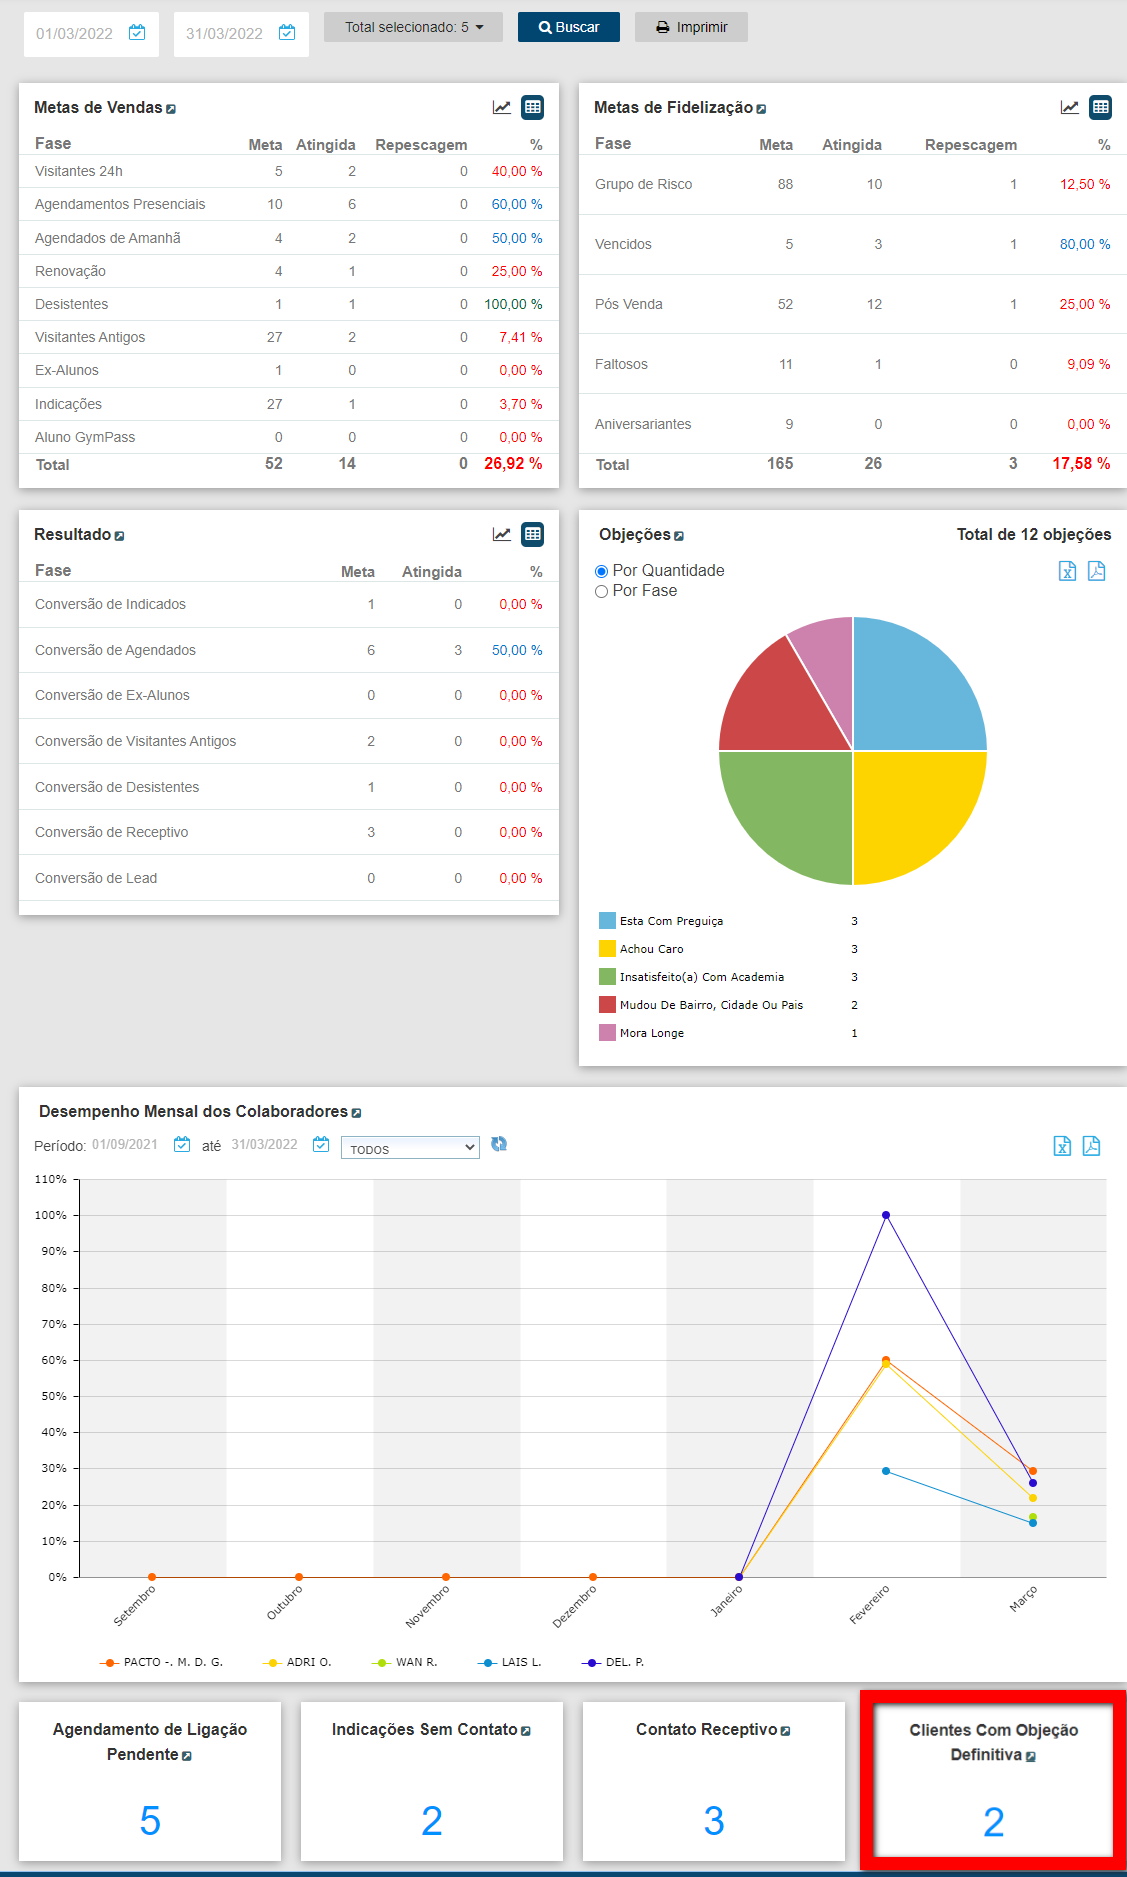This screenshot has width=1127, height=1877.
Task: Export Objeções chart to PDF
Action: point(1096,571)
